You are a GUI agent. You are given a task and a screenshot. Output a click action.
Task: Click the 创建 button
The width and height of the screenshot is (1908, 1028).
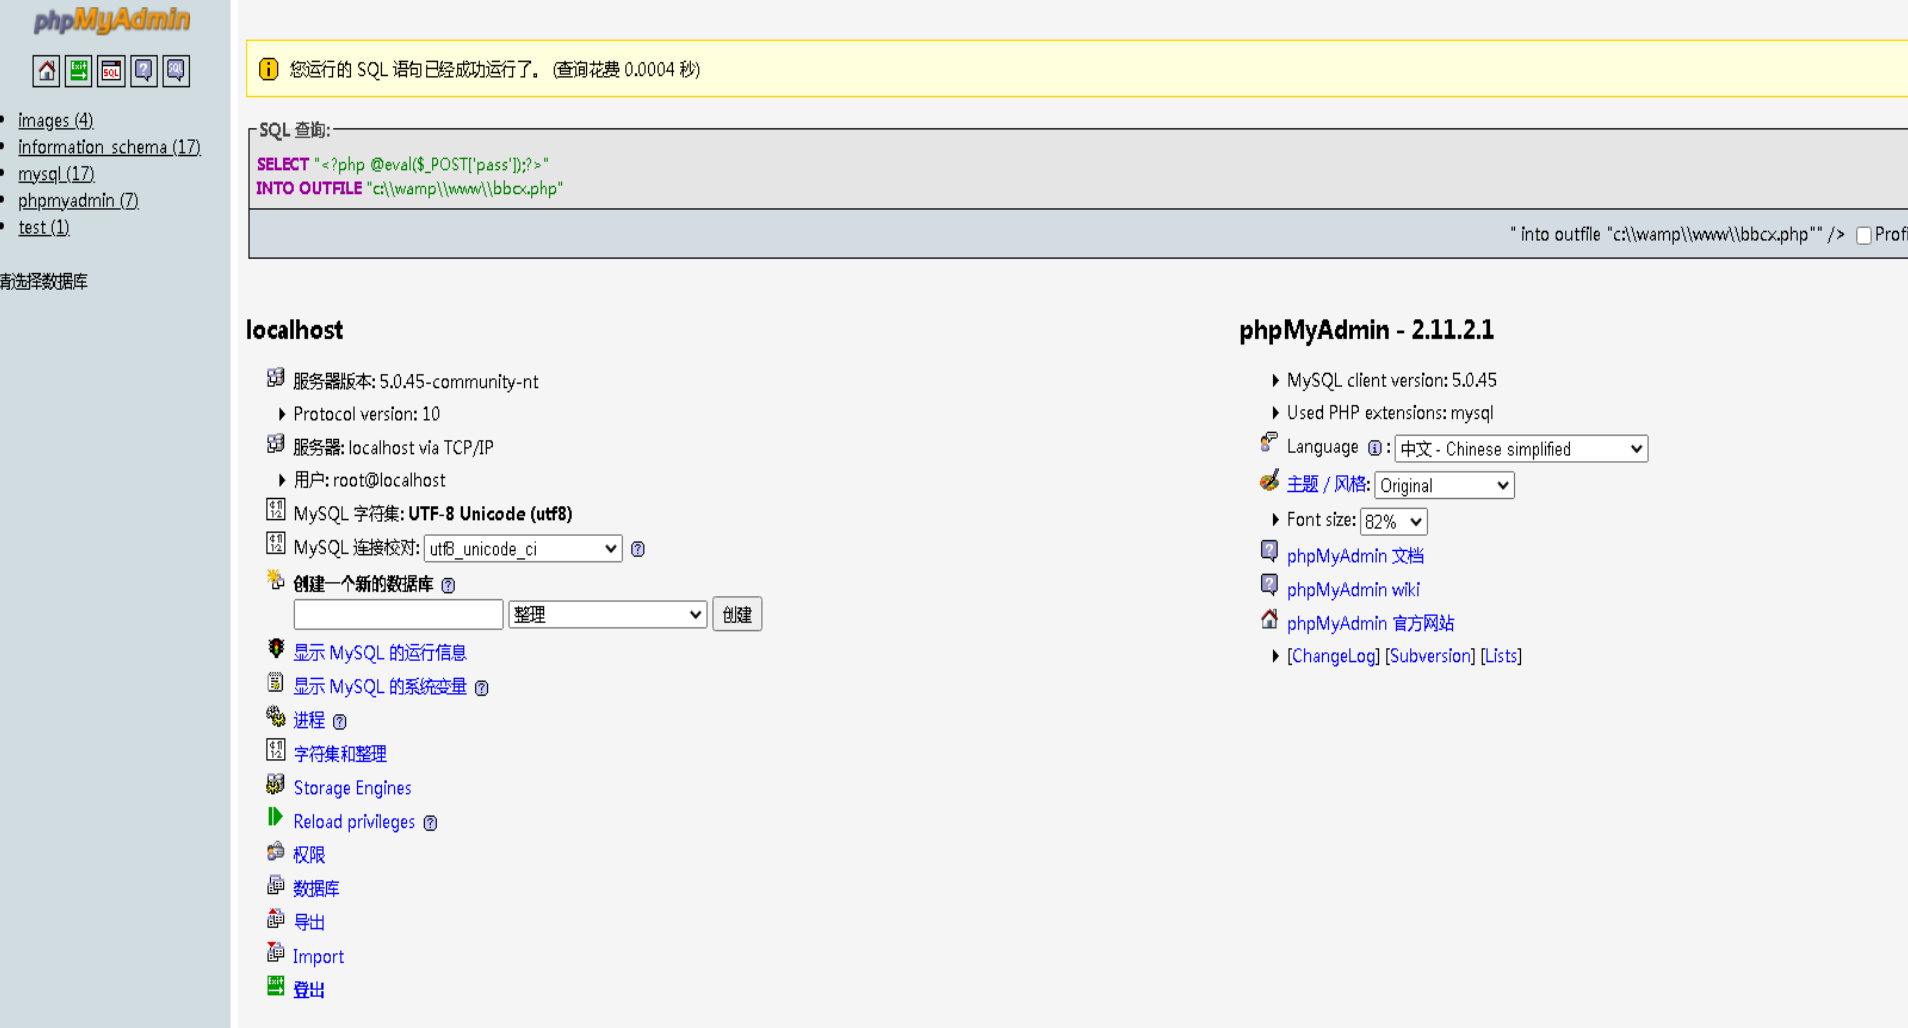pyautogui.click(x=737, y=614)
